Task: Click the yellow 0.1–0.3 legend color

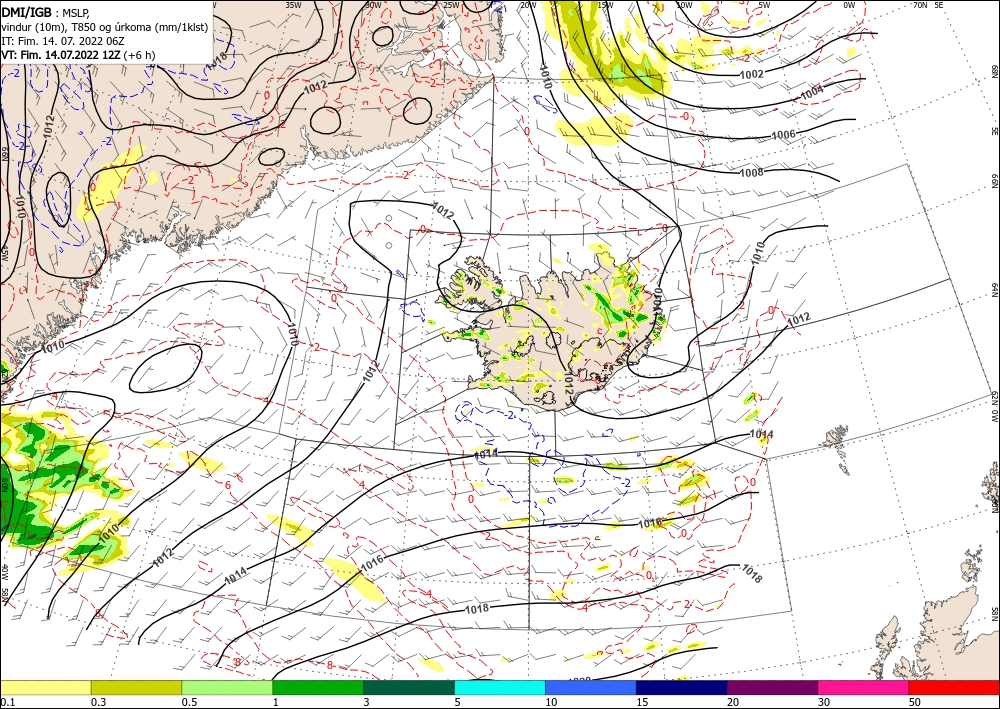Action: click(46, 687)
